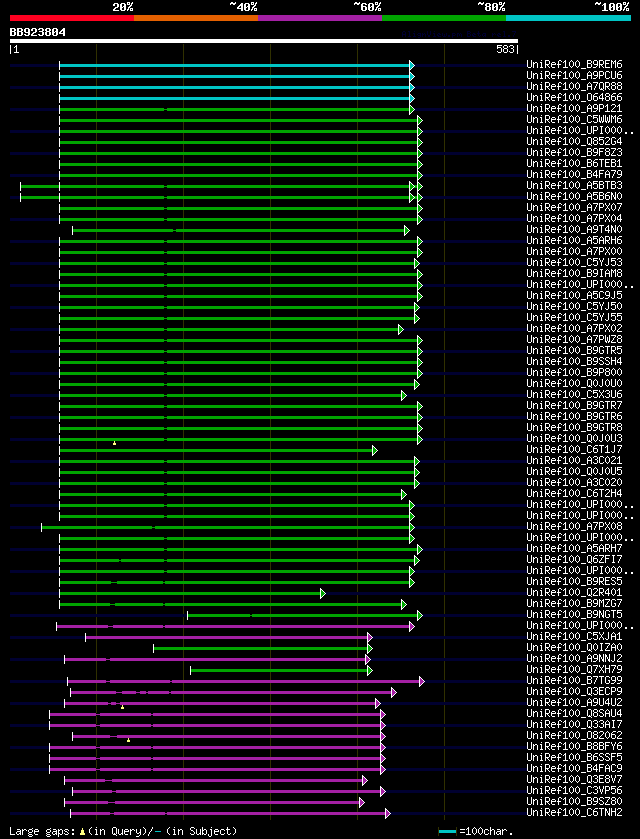The image size is (640, 839).
Task: Select the UniRef100_Q7XH79 label
Action: [574, 669]
